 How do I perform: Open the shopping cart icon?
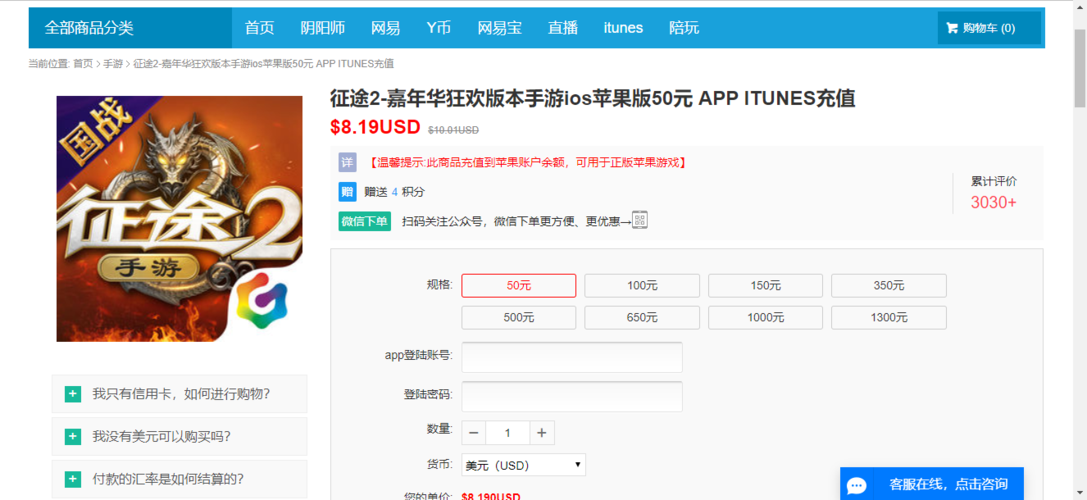click(952, 28)
